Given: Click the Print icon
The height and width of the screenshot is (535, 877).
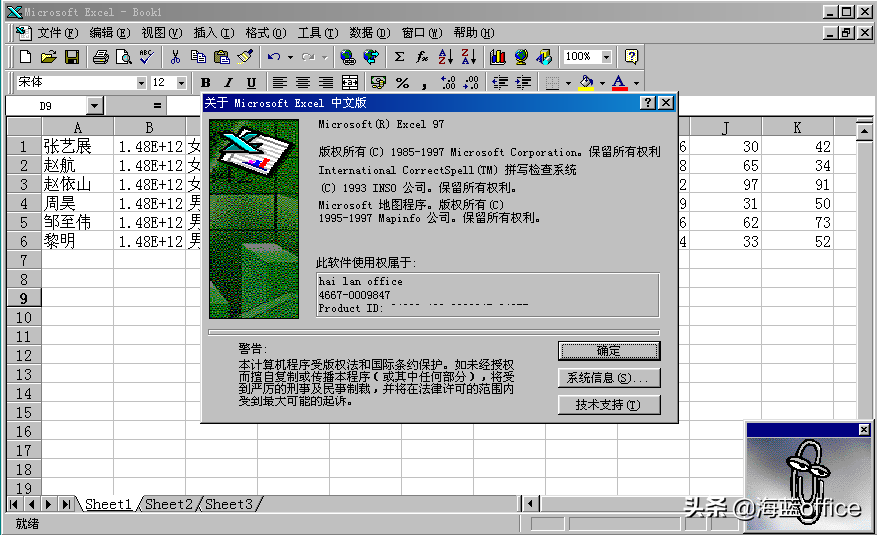Looking at the screenshot, I should pyautogui.click(x=101, y=56).
